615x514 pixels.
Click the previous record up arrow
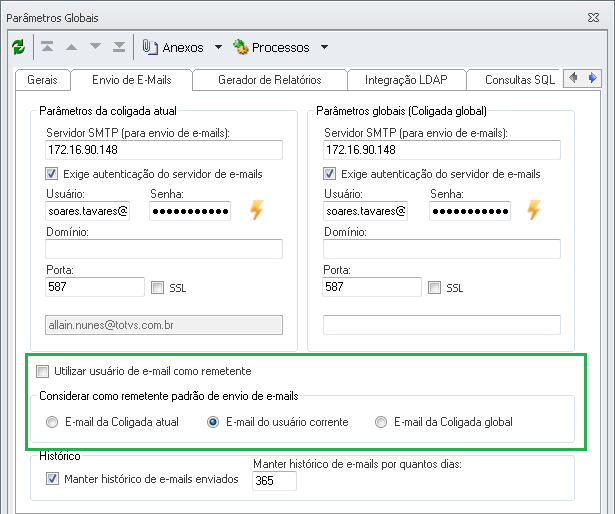coord(71,47)
